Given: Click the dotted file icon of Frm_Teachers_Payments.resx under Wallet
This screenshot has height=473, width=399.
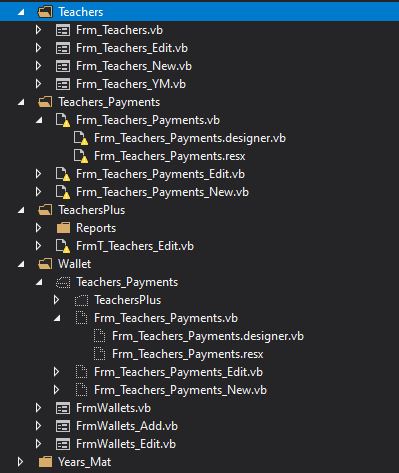Looking at the screenshot, I should [x=99, y=354].
